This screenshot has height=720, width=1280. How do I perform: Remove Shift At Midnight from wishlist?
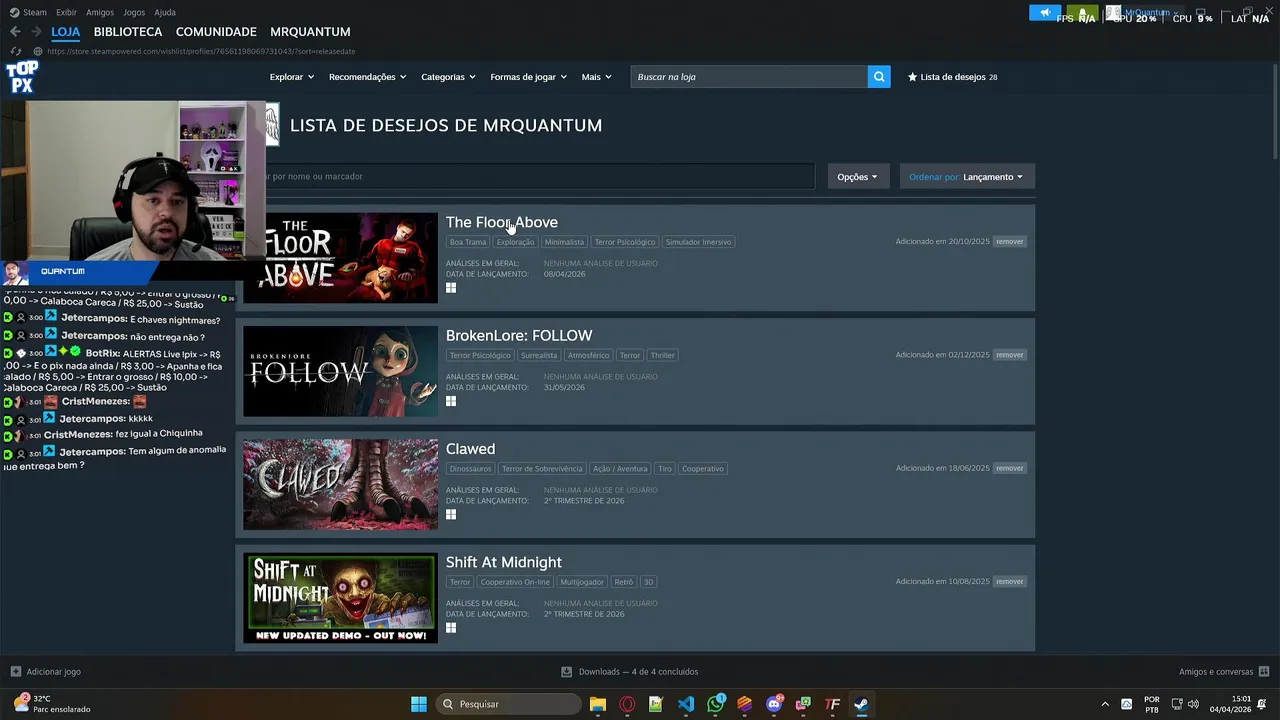[1010, 581]
